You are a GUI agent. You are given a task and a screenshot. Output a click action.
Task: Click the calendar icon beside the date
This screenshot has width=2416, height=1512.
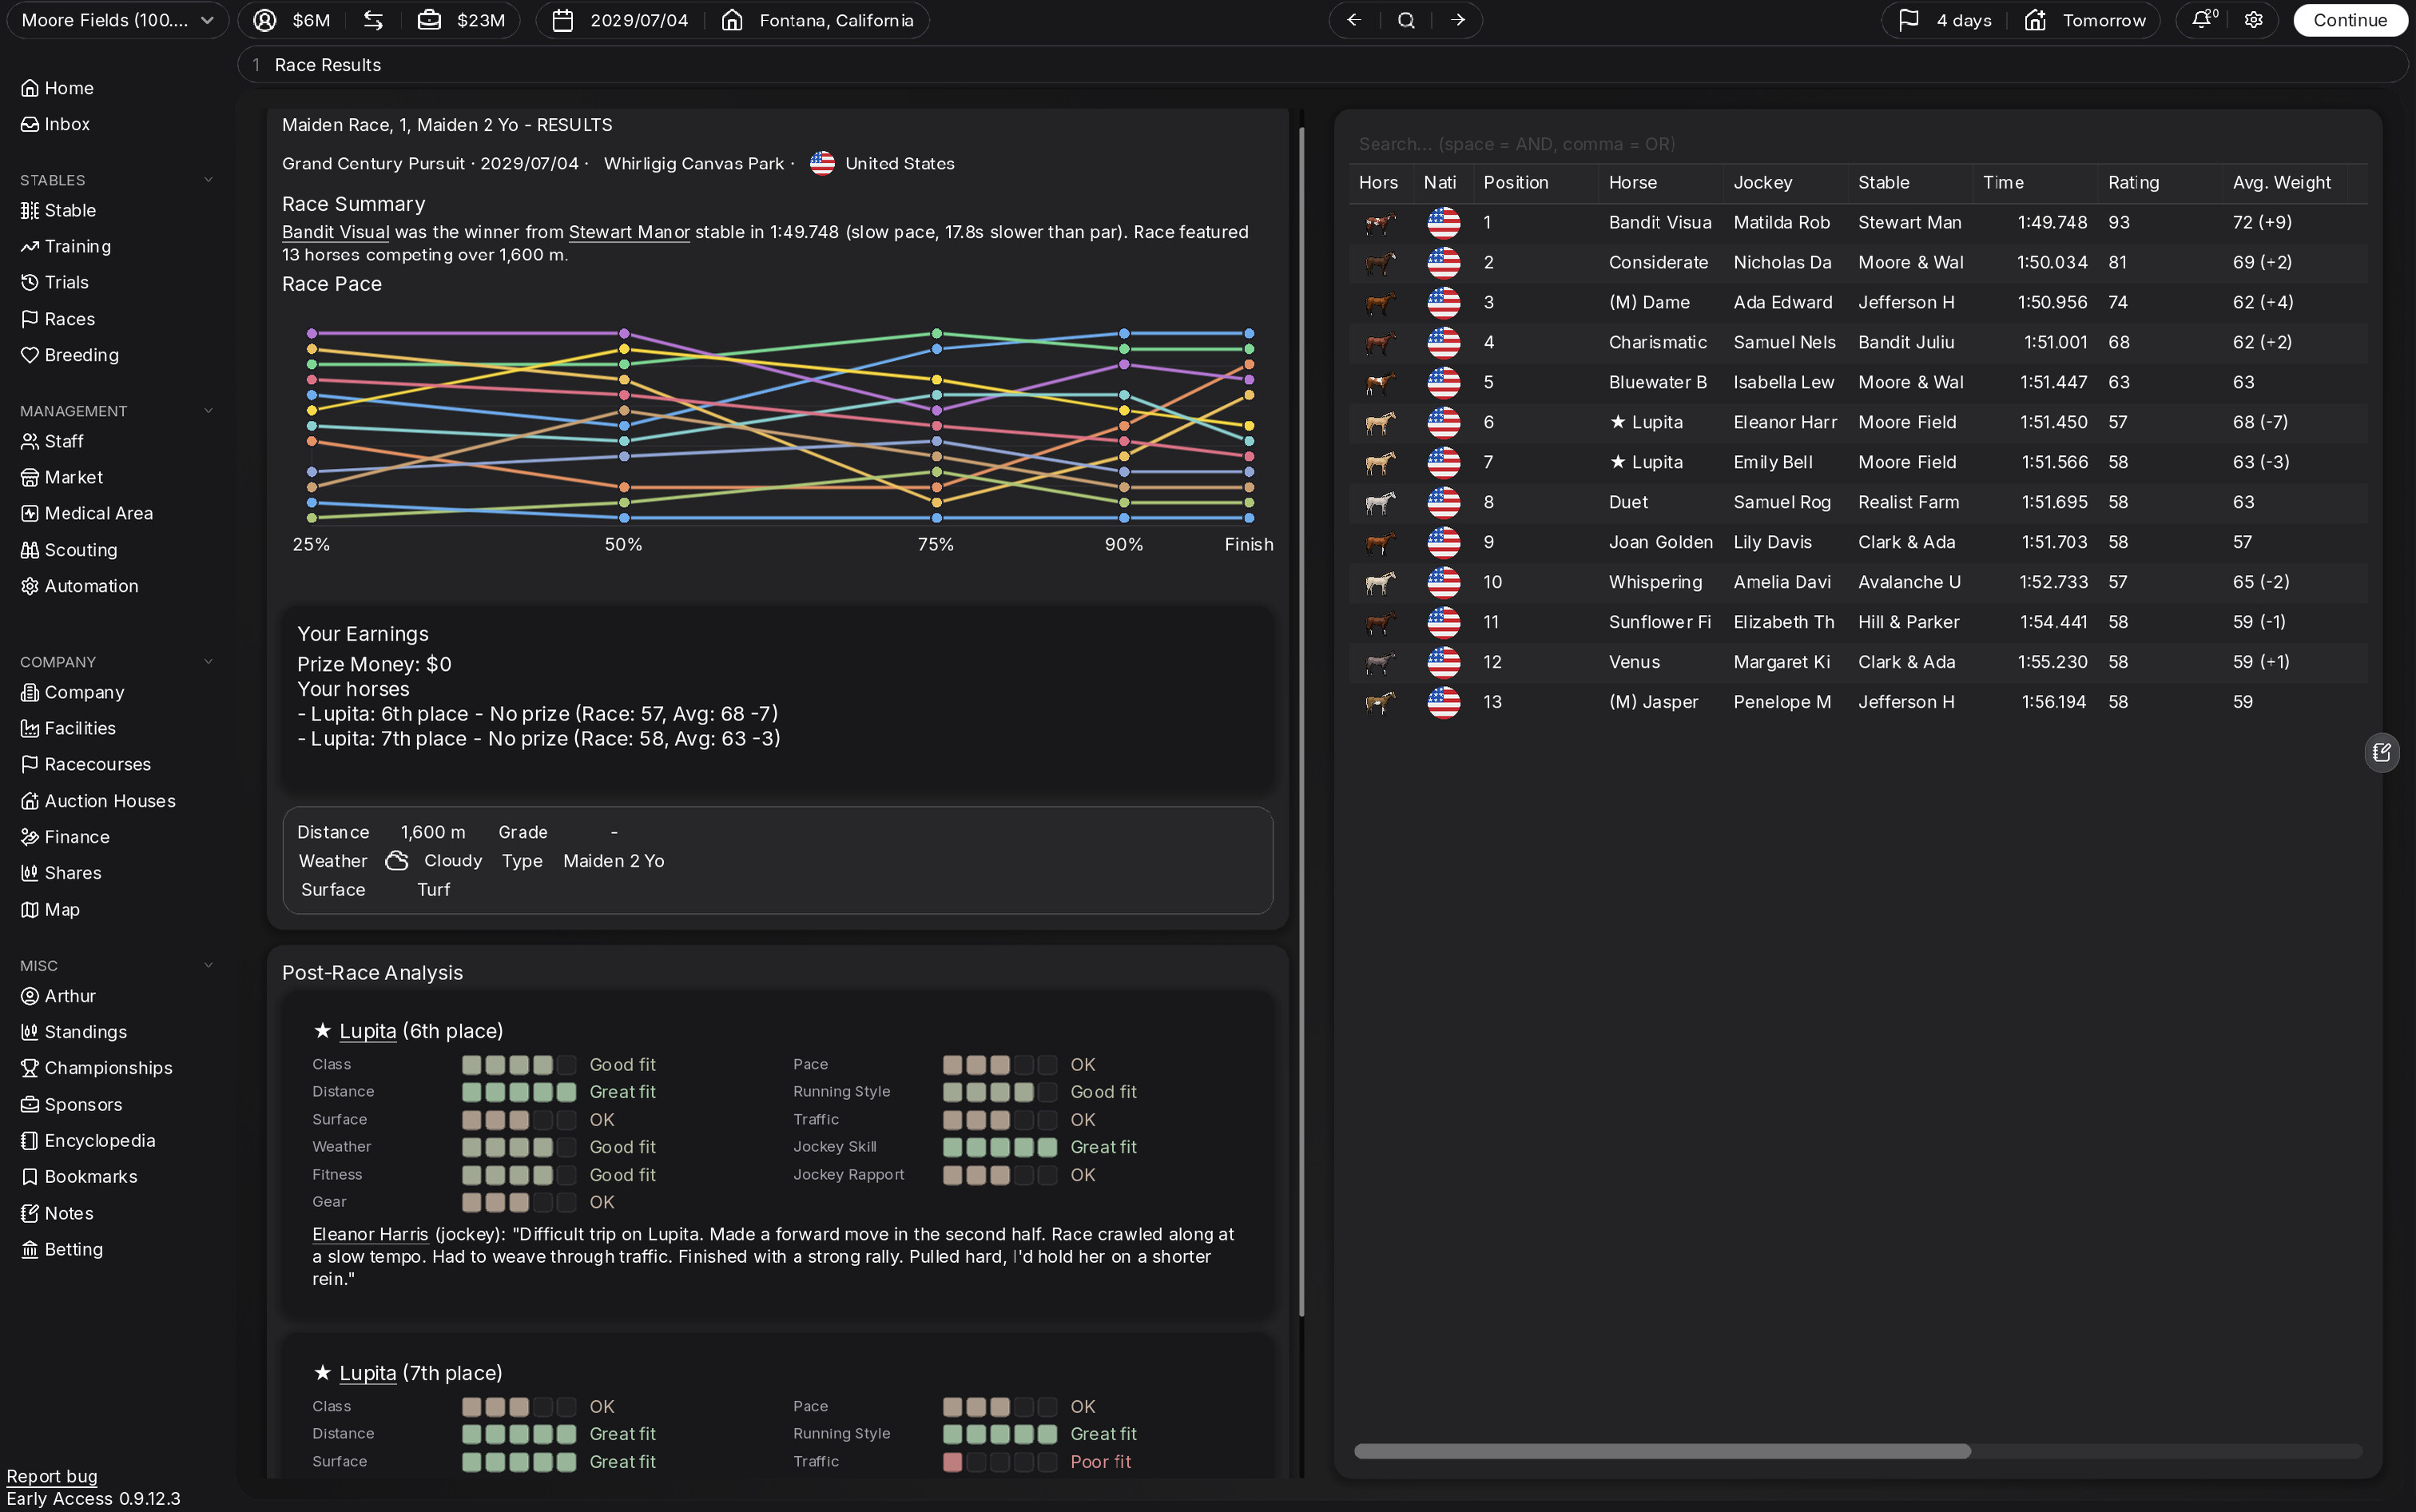[563, 20]
